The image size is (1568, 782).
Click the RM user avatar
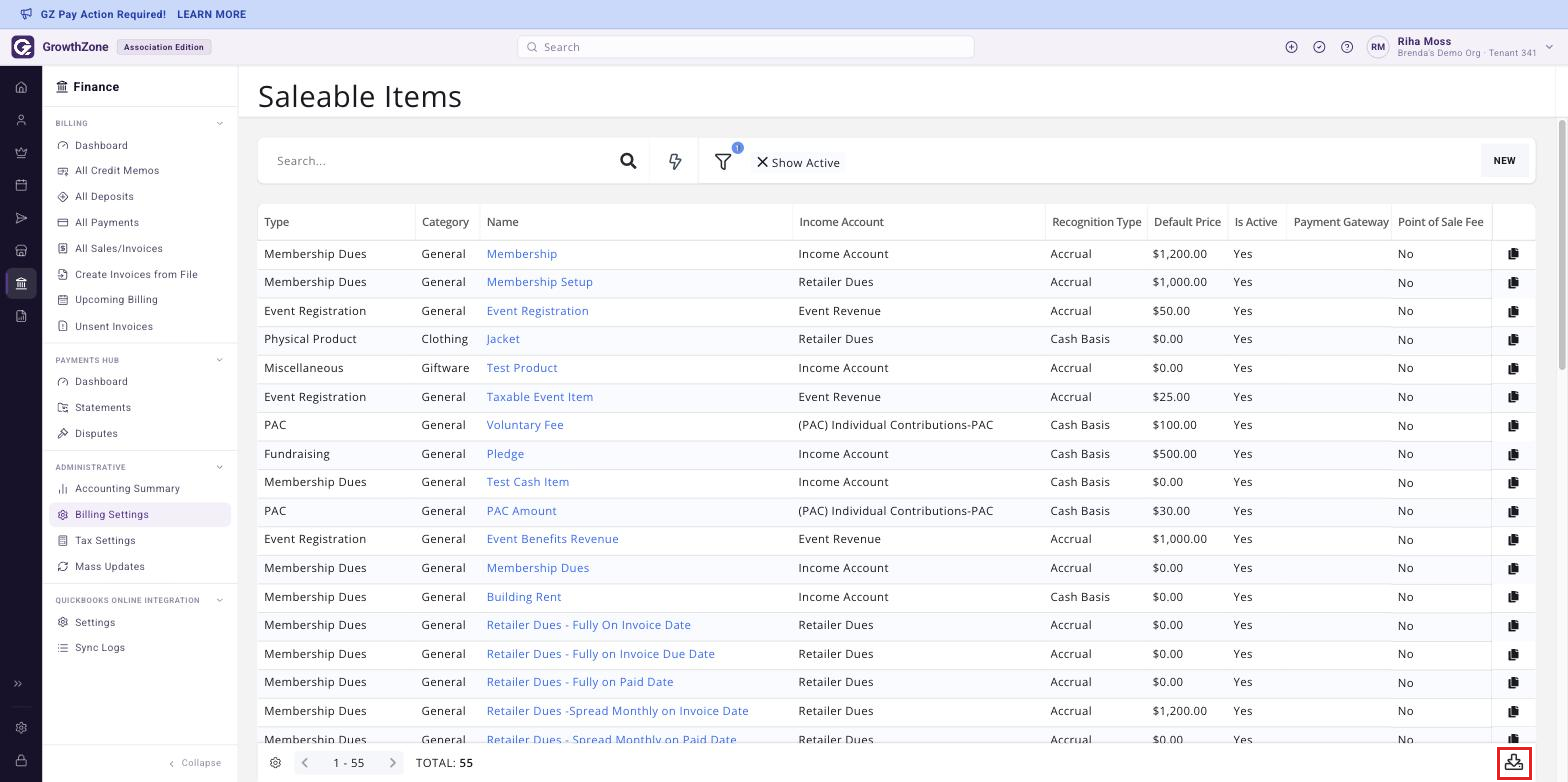(1378, 47)
